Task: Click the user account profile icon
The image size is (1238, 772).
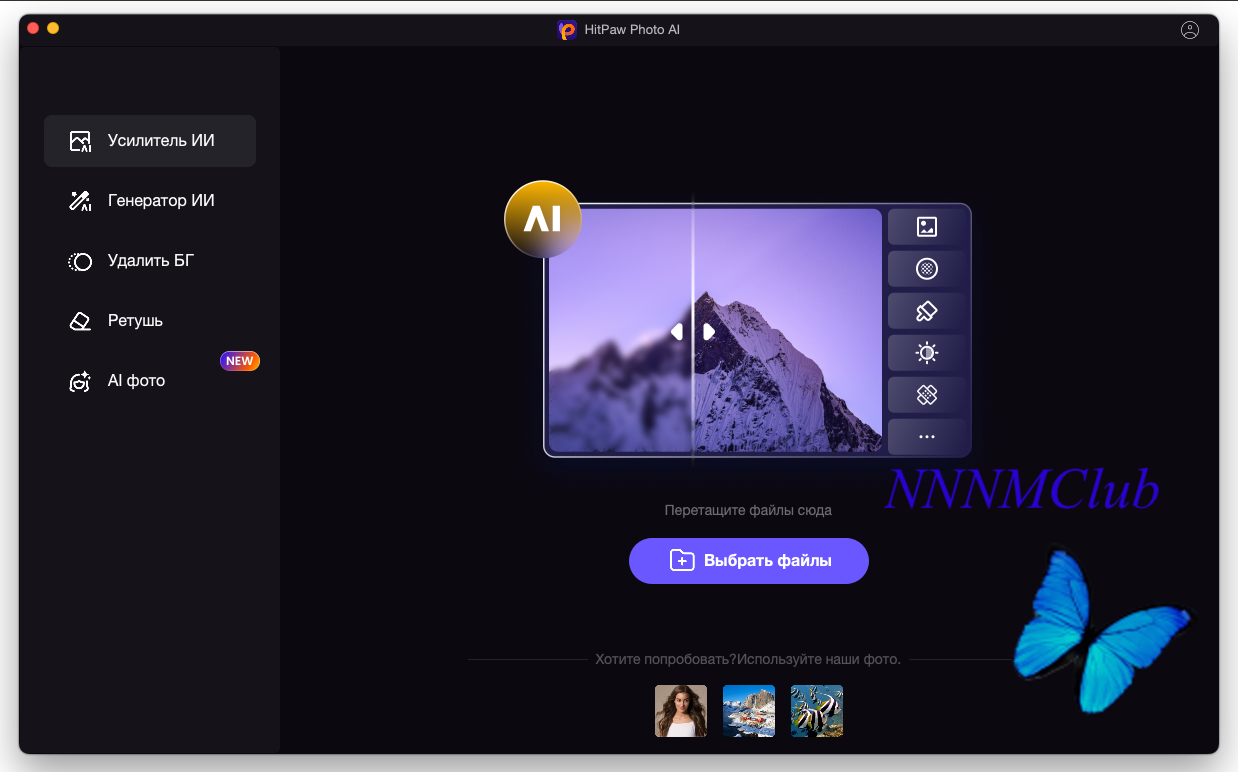Action: point(1189,30)
